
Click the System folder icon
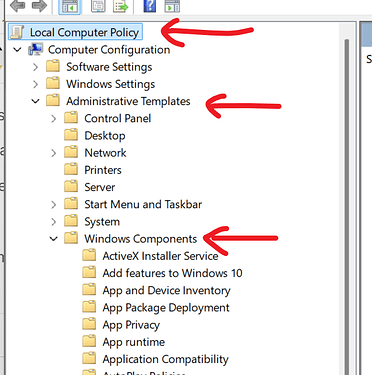pos(71,221)
